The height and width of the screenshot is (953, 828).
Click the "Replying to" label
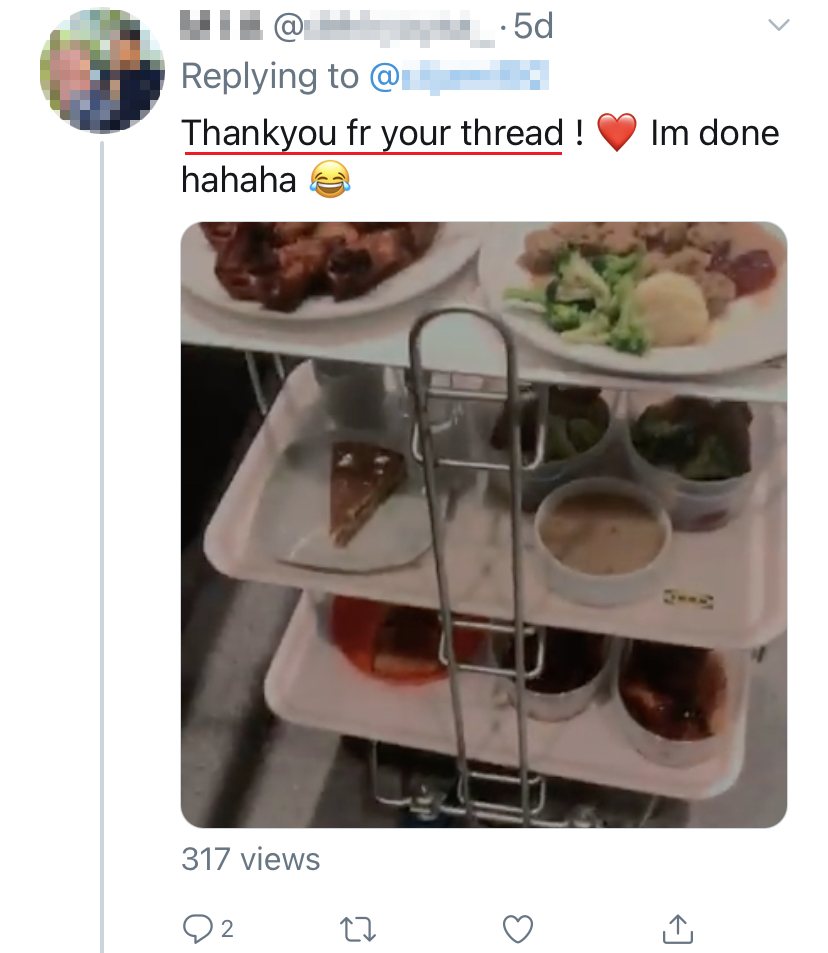(x=270, y=76)
